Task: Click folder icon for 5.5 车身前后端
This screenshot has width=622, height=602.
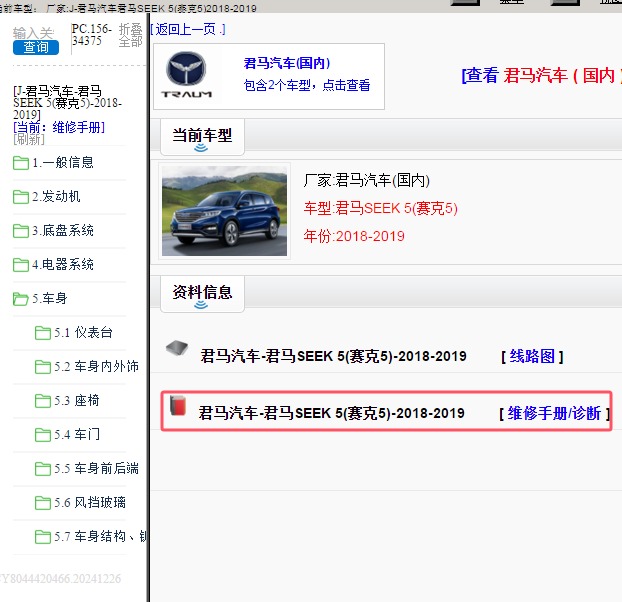Action: (x=42, y=469)
